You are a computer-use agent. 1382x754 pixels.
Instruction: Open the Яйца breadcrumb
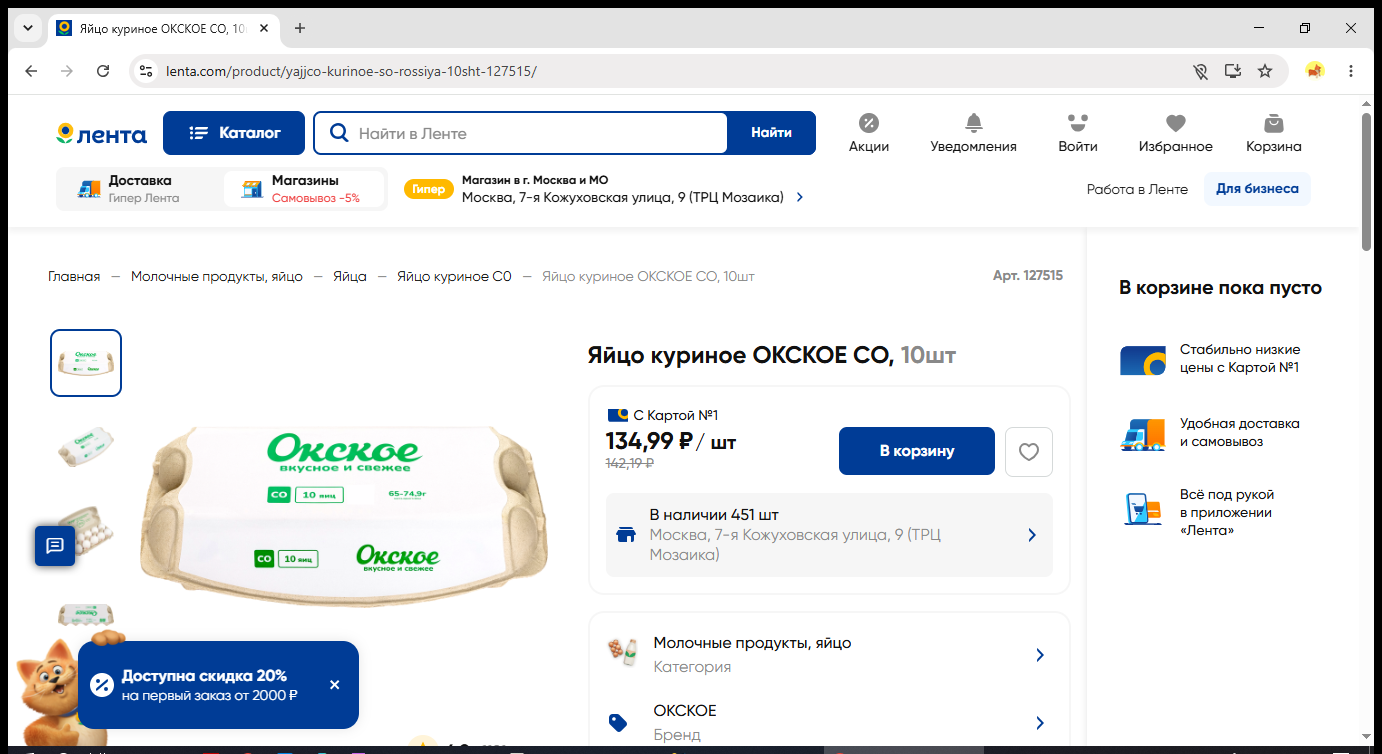(x=350, y=276)
